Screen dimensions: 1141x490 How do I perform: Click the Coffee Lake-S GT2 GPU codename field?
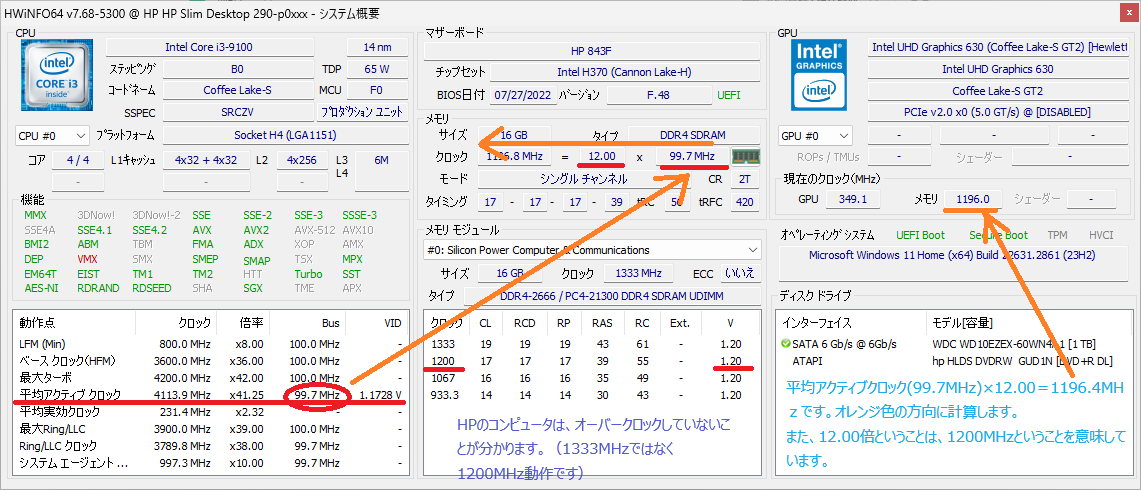[x=997, y=91]
